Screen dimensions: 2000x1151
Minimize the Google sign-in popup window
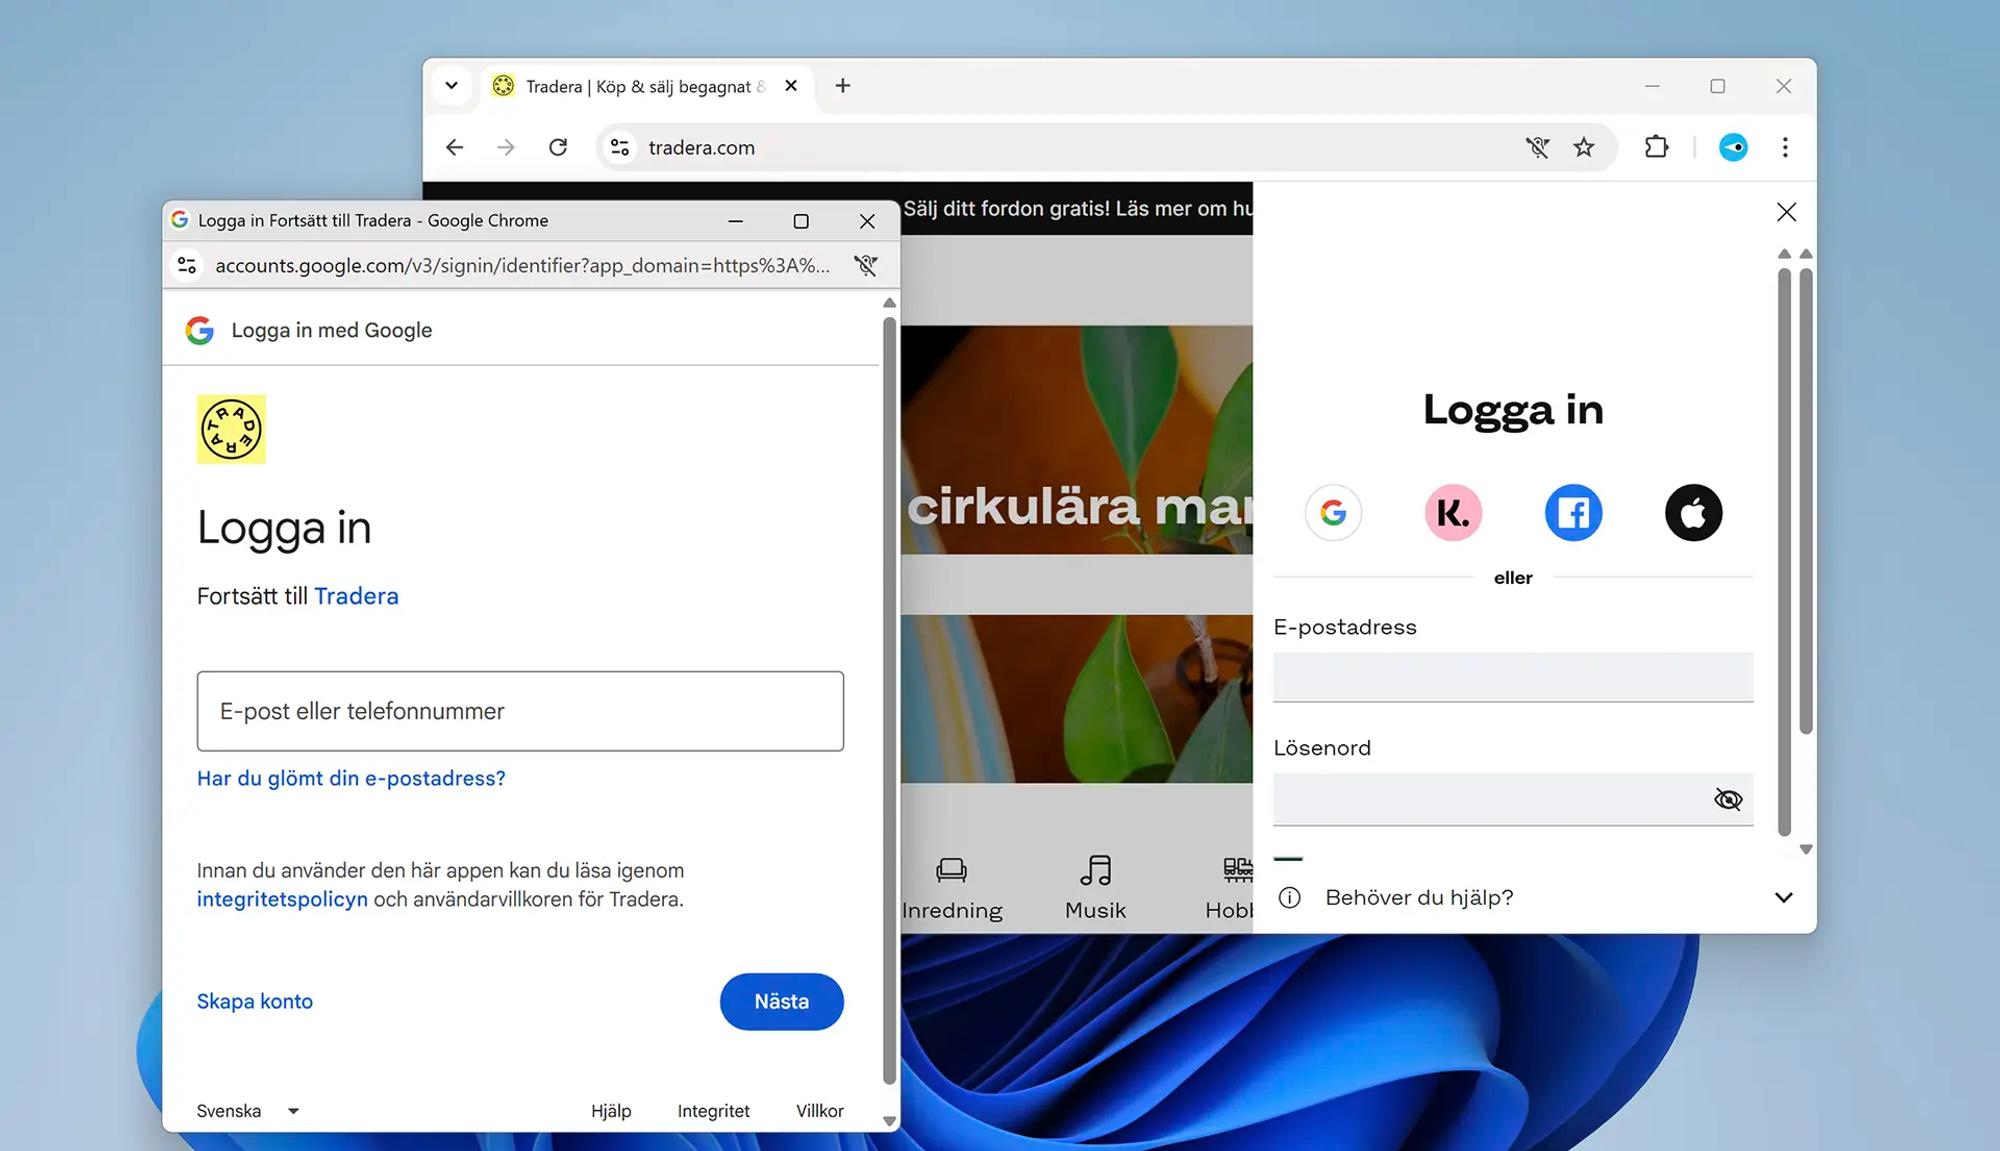click(735, 221)
